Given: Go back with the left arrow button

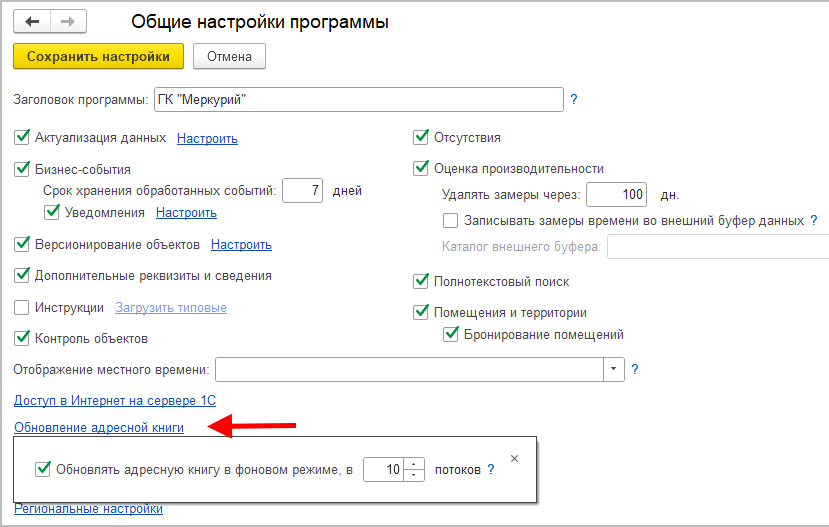Looking at the screenshot, I should tap(32, 22).
